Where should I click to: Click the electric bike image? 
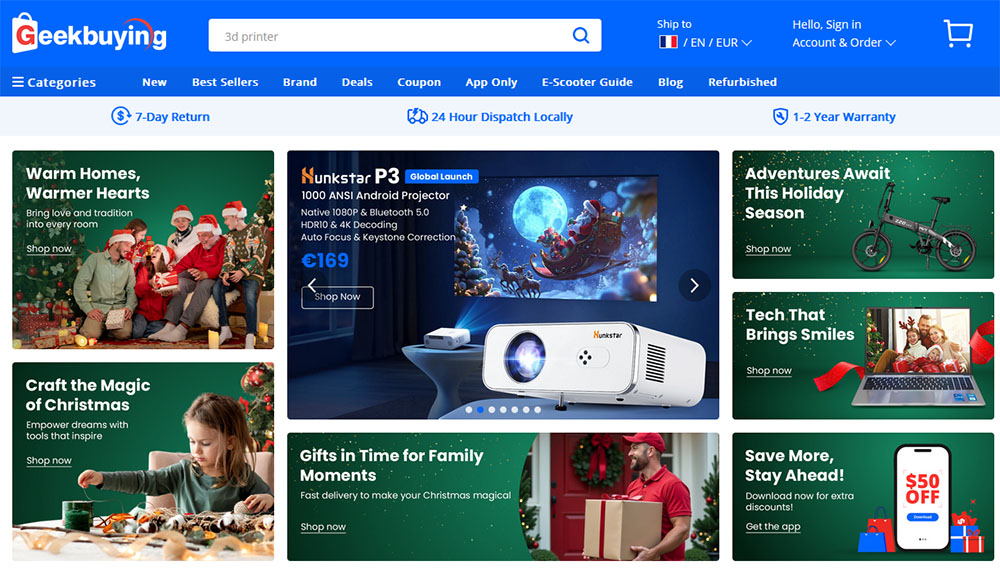tap(915, 228)
